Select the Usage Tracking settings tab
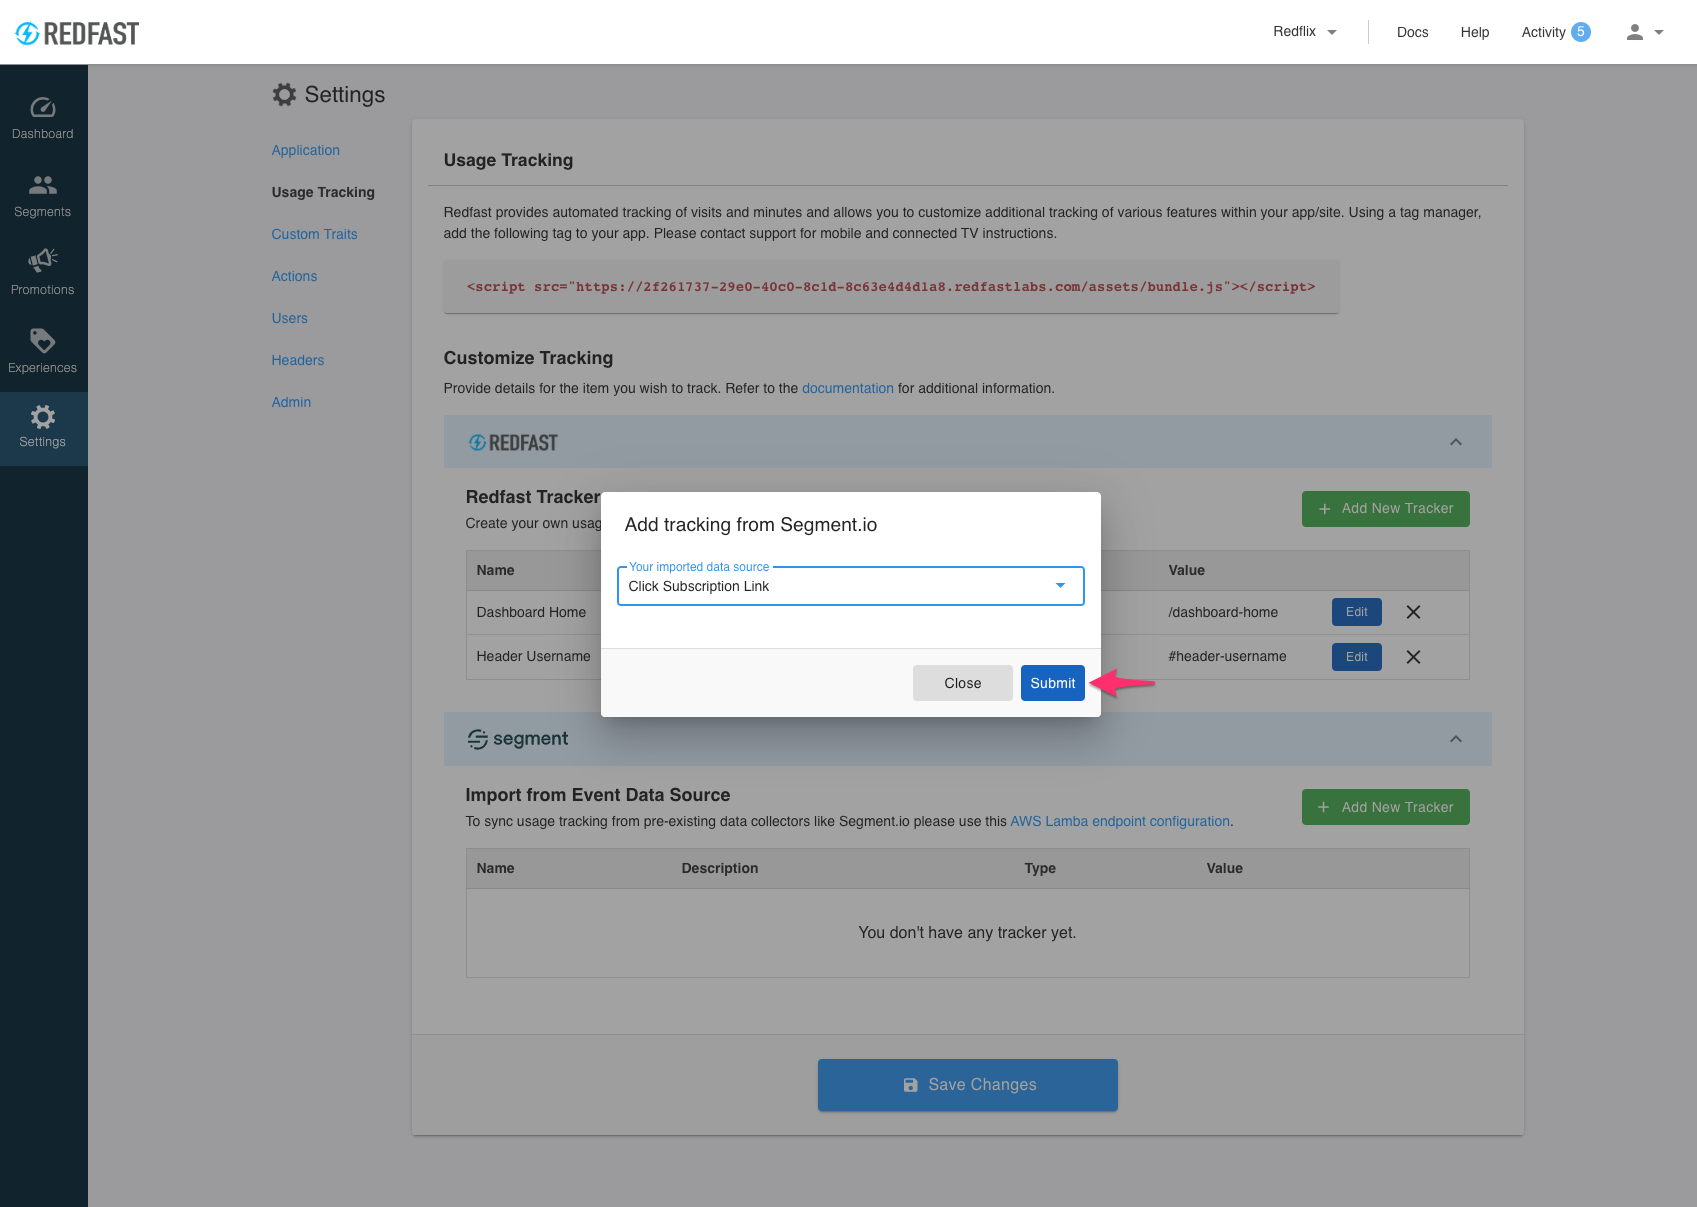1697x1207 pixels. (x=323, y=192)
